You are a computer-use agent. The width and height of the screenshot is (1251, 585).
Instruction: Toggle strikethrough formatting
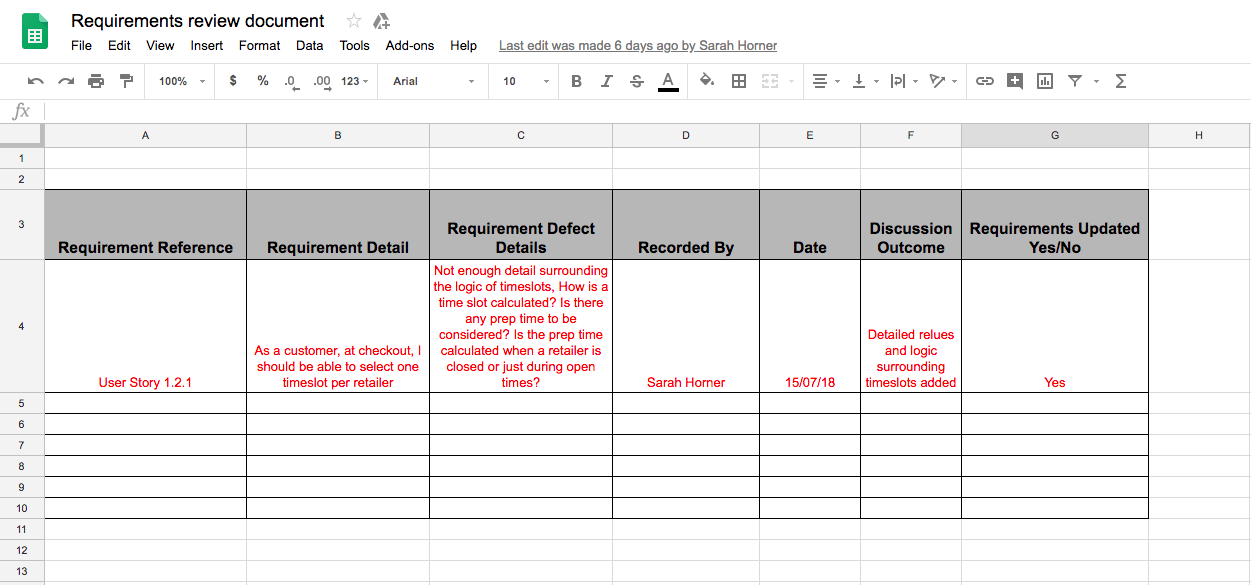[x=637, y=81]
